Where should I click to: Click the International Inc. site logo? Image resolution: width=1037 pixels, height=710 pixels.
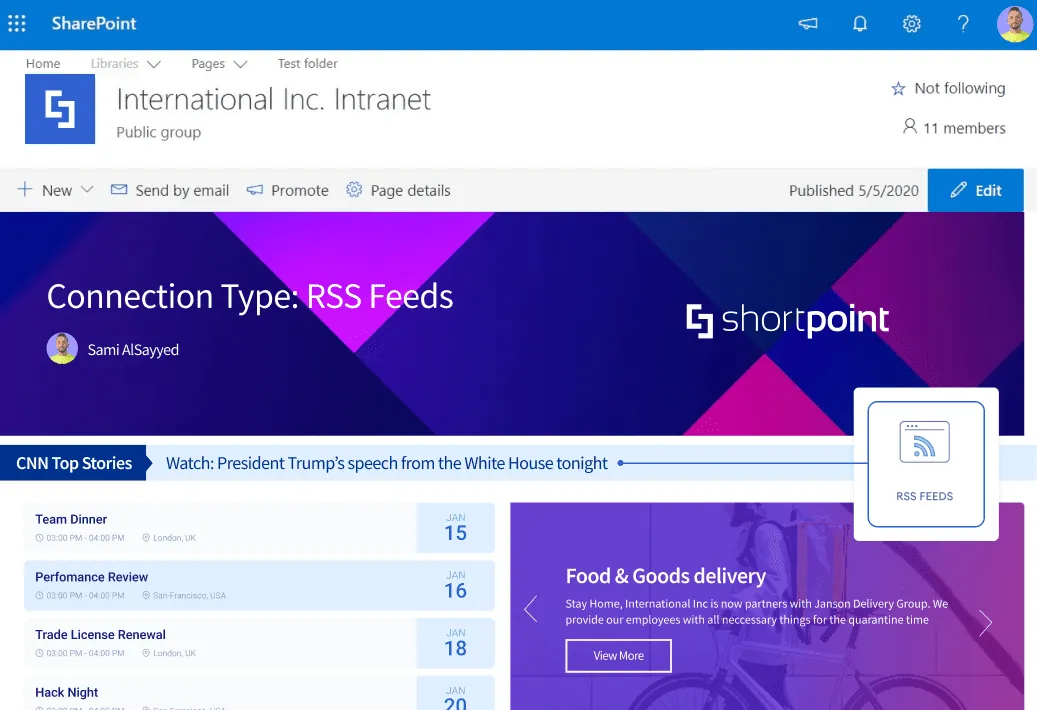(60, 109)
